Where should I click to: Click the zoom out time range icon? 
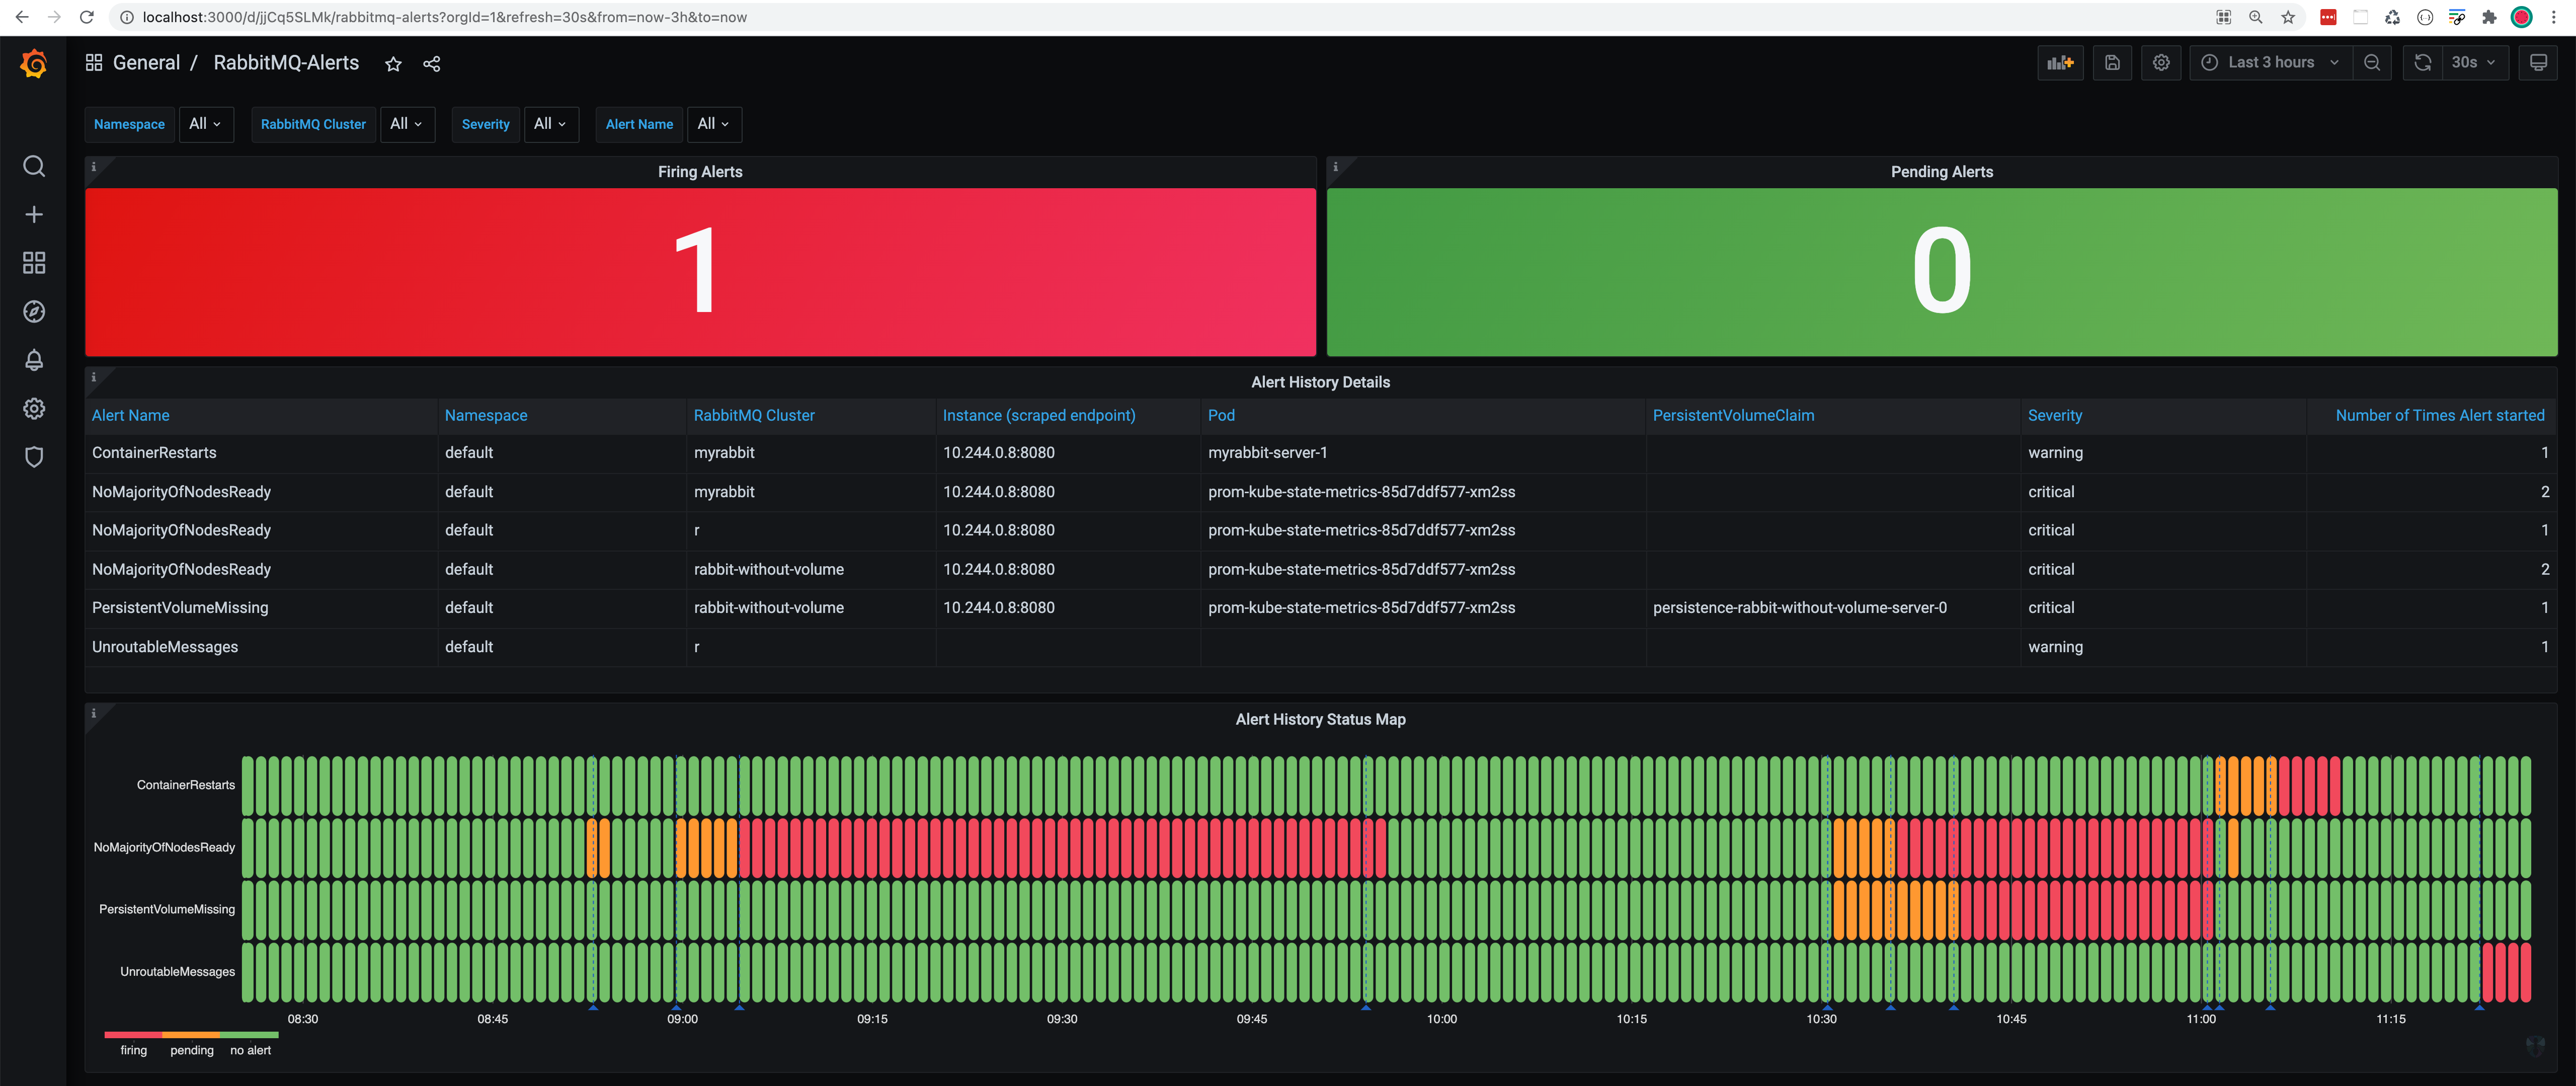pos(2371,63)
